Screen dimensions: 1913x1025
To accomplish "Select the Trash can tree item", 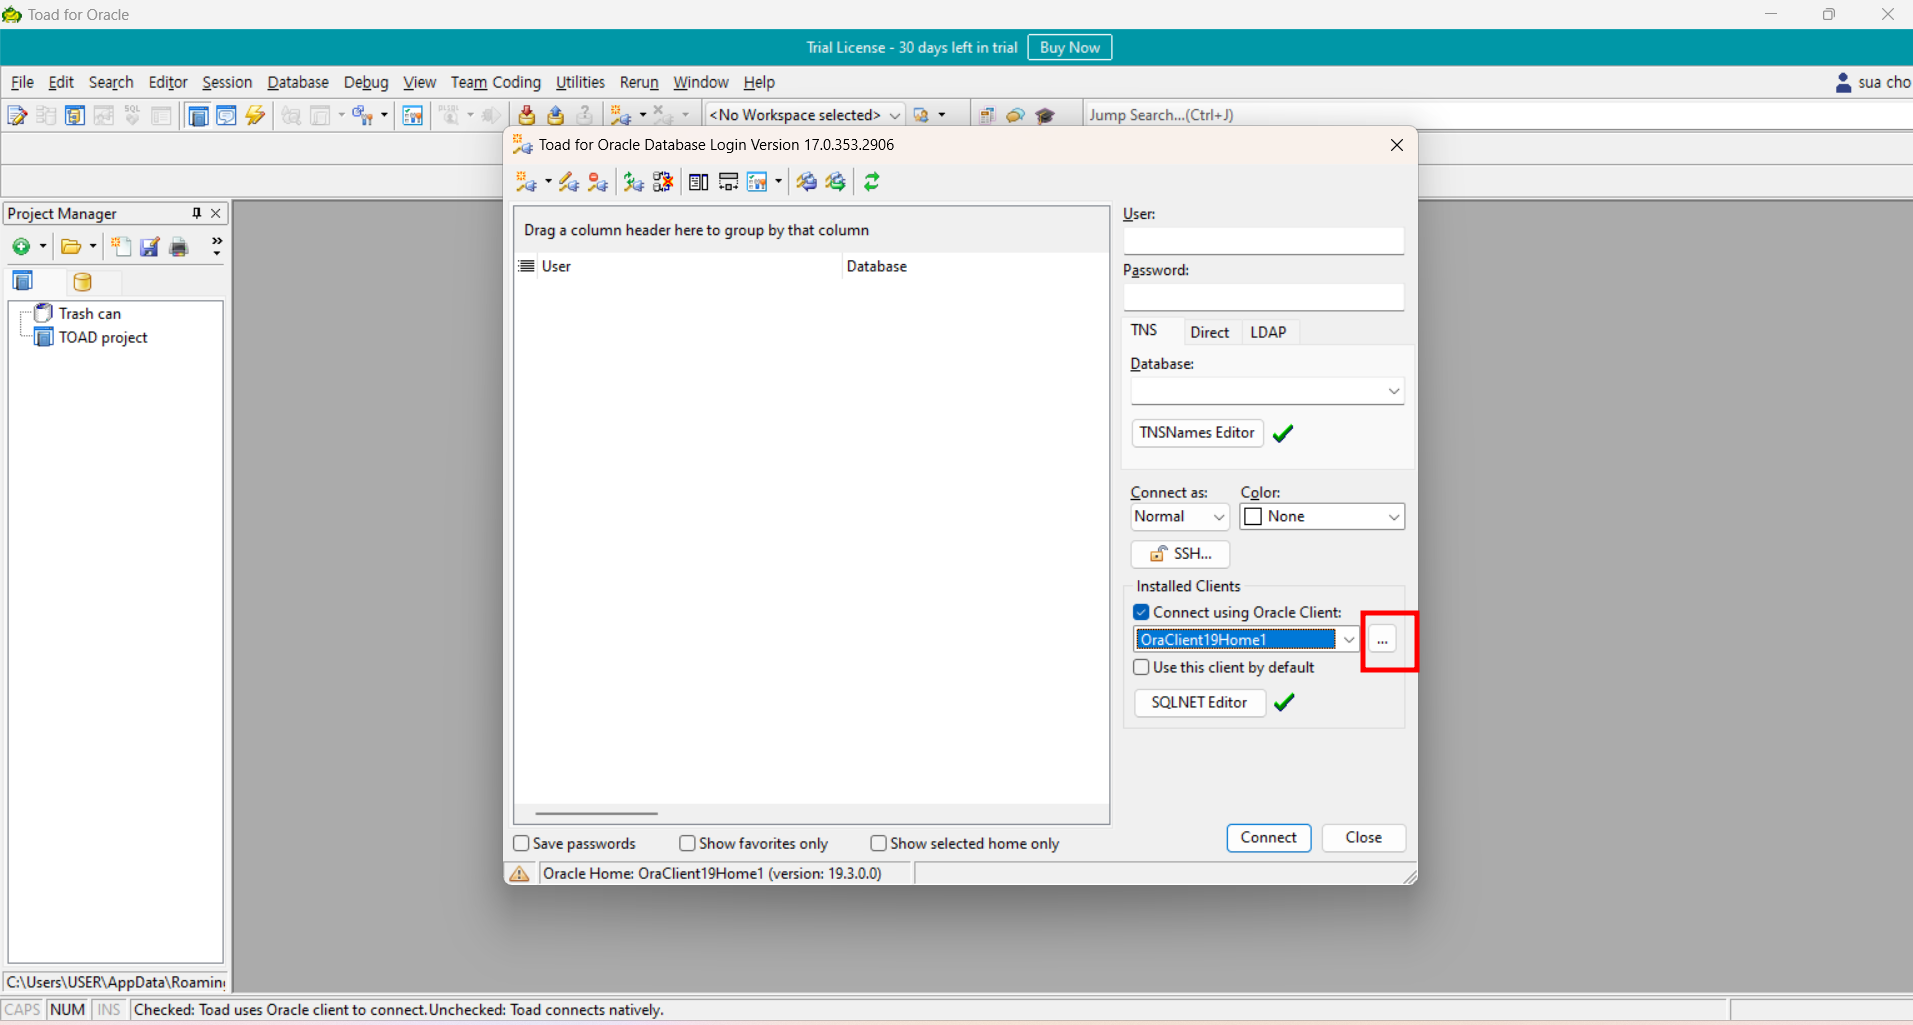I will click(x=89, y=313).
